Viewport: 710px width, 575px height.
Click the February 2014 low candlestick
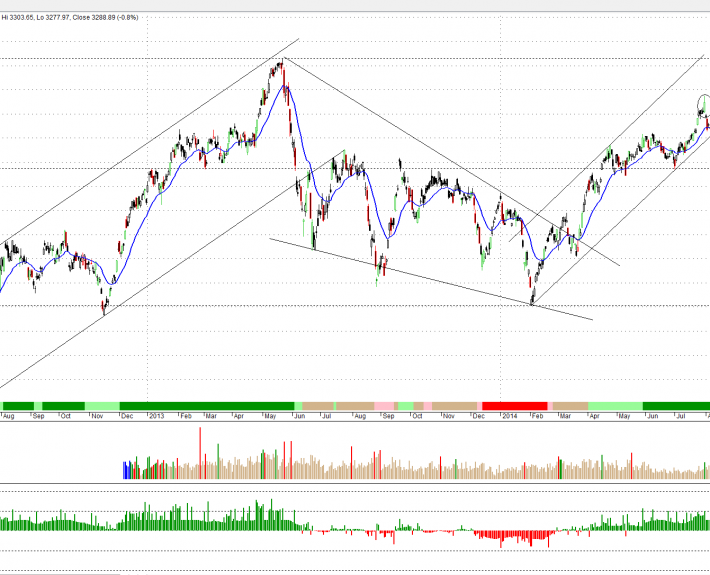pos(532,296)
